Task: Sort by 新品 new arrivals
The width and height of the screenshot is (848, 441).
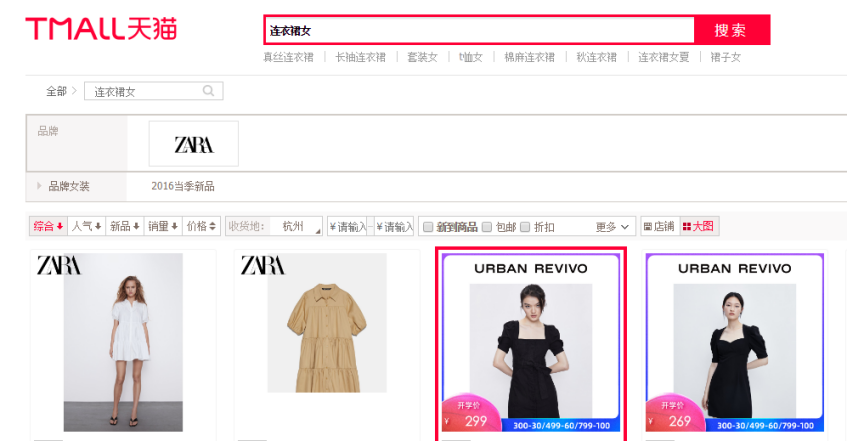Action: [125, 226]
